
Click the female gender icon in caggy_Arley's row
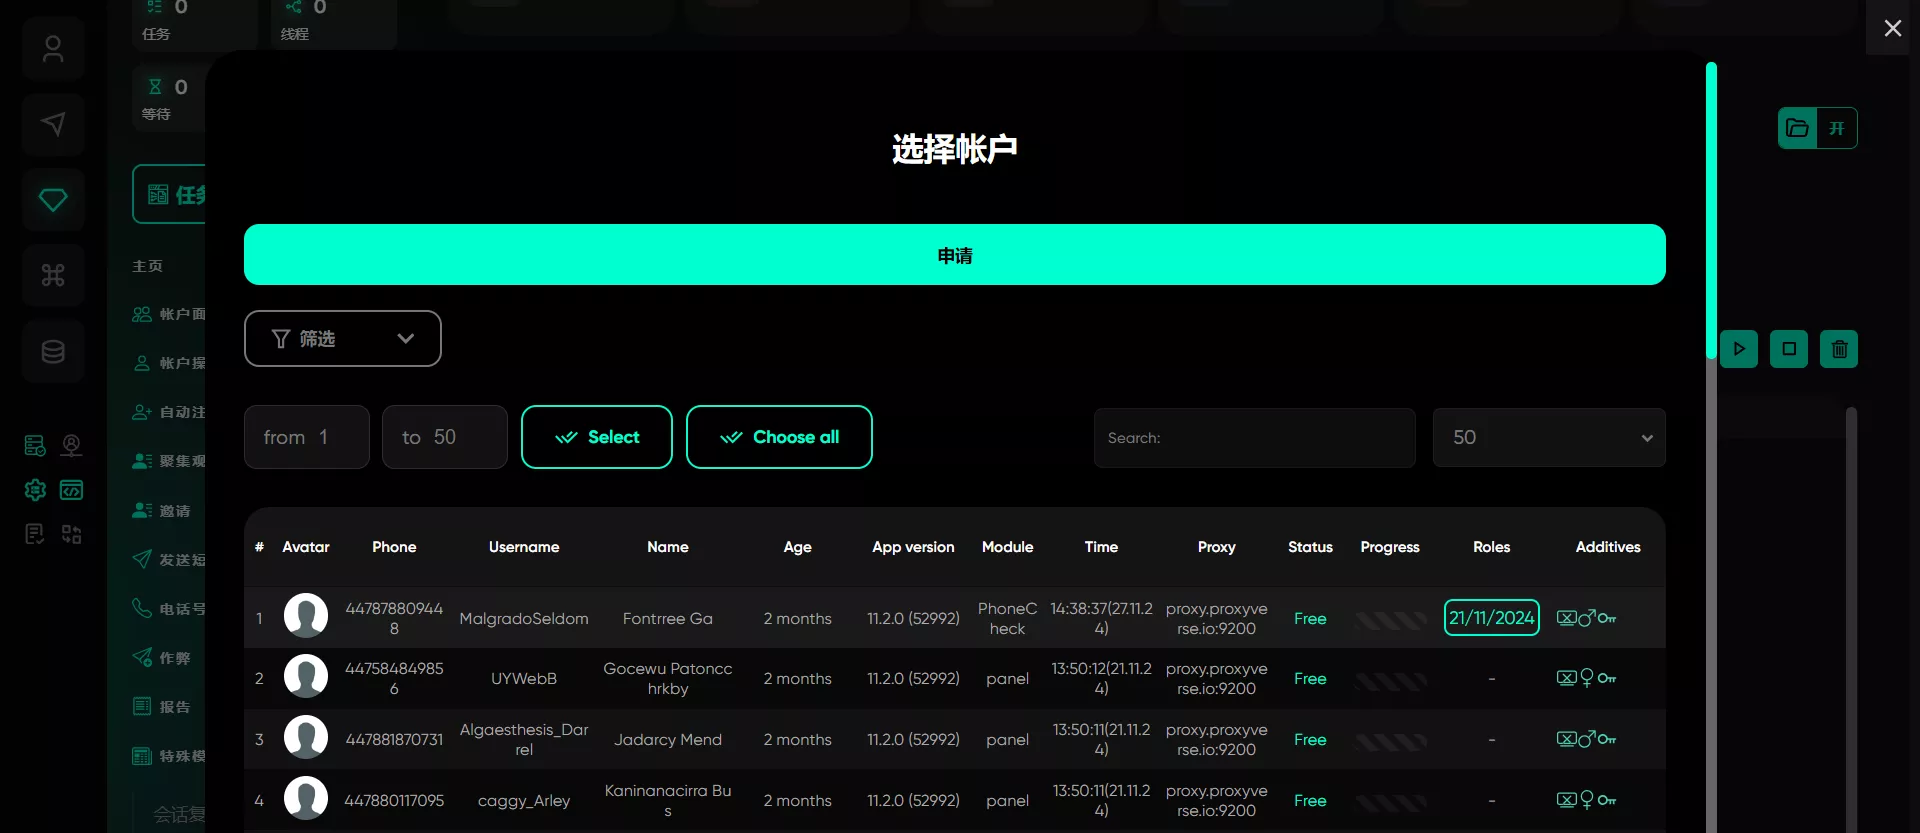[x=1587, y=800]
